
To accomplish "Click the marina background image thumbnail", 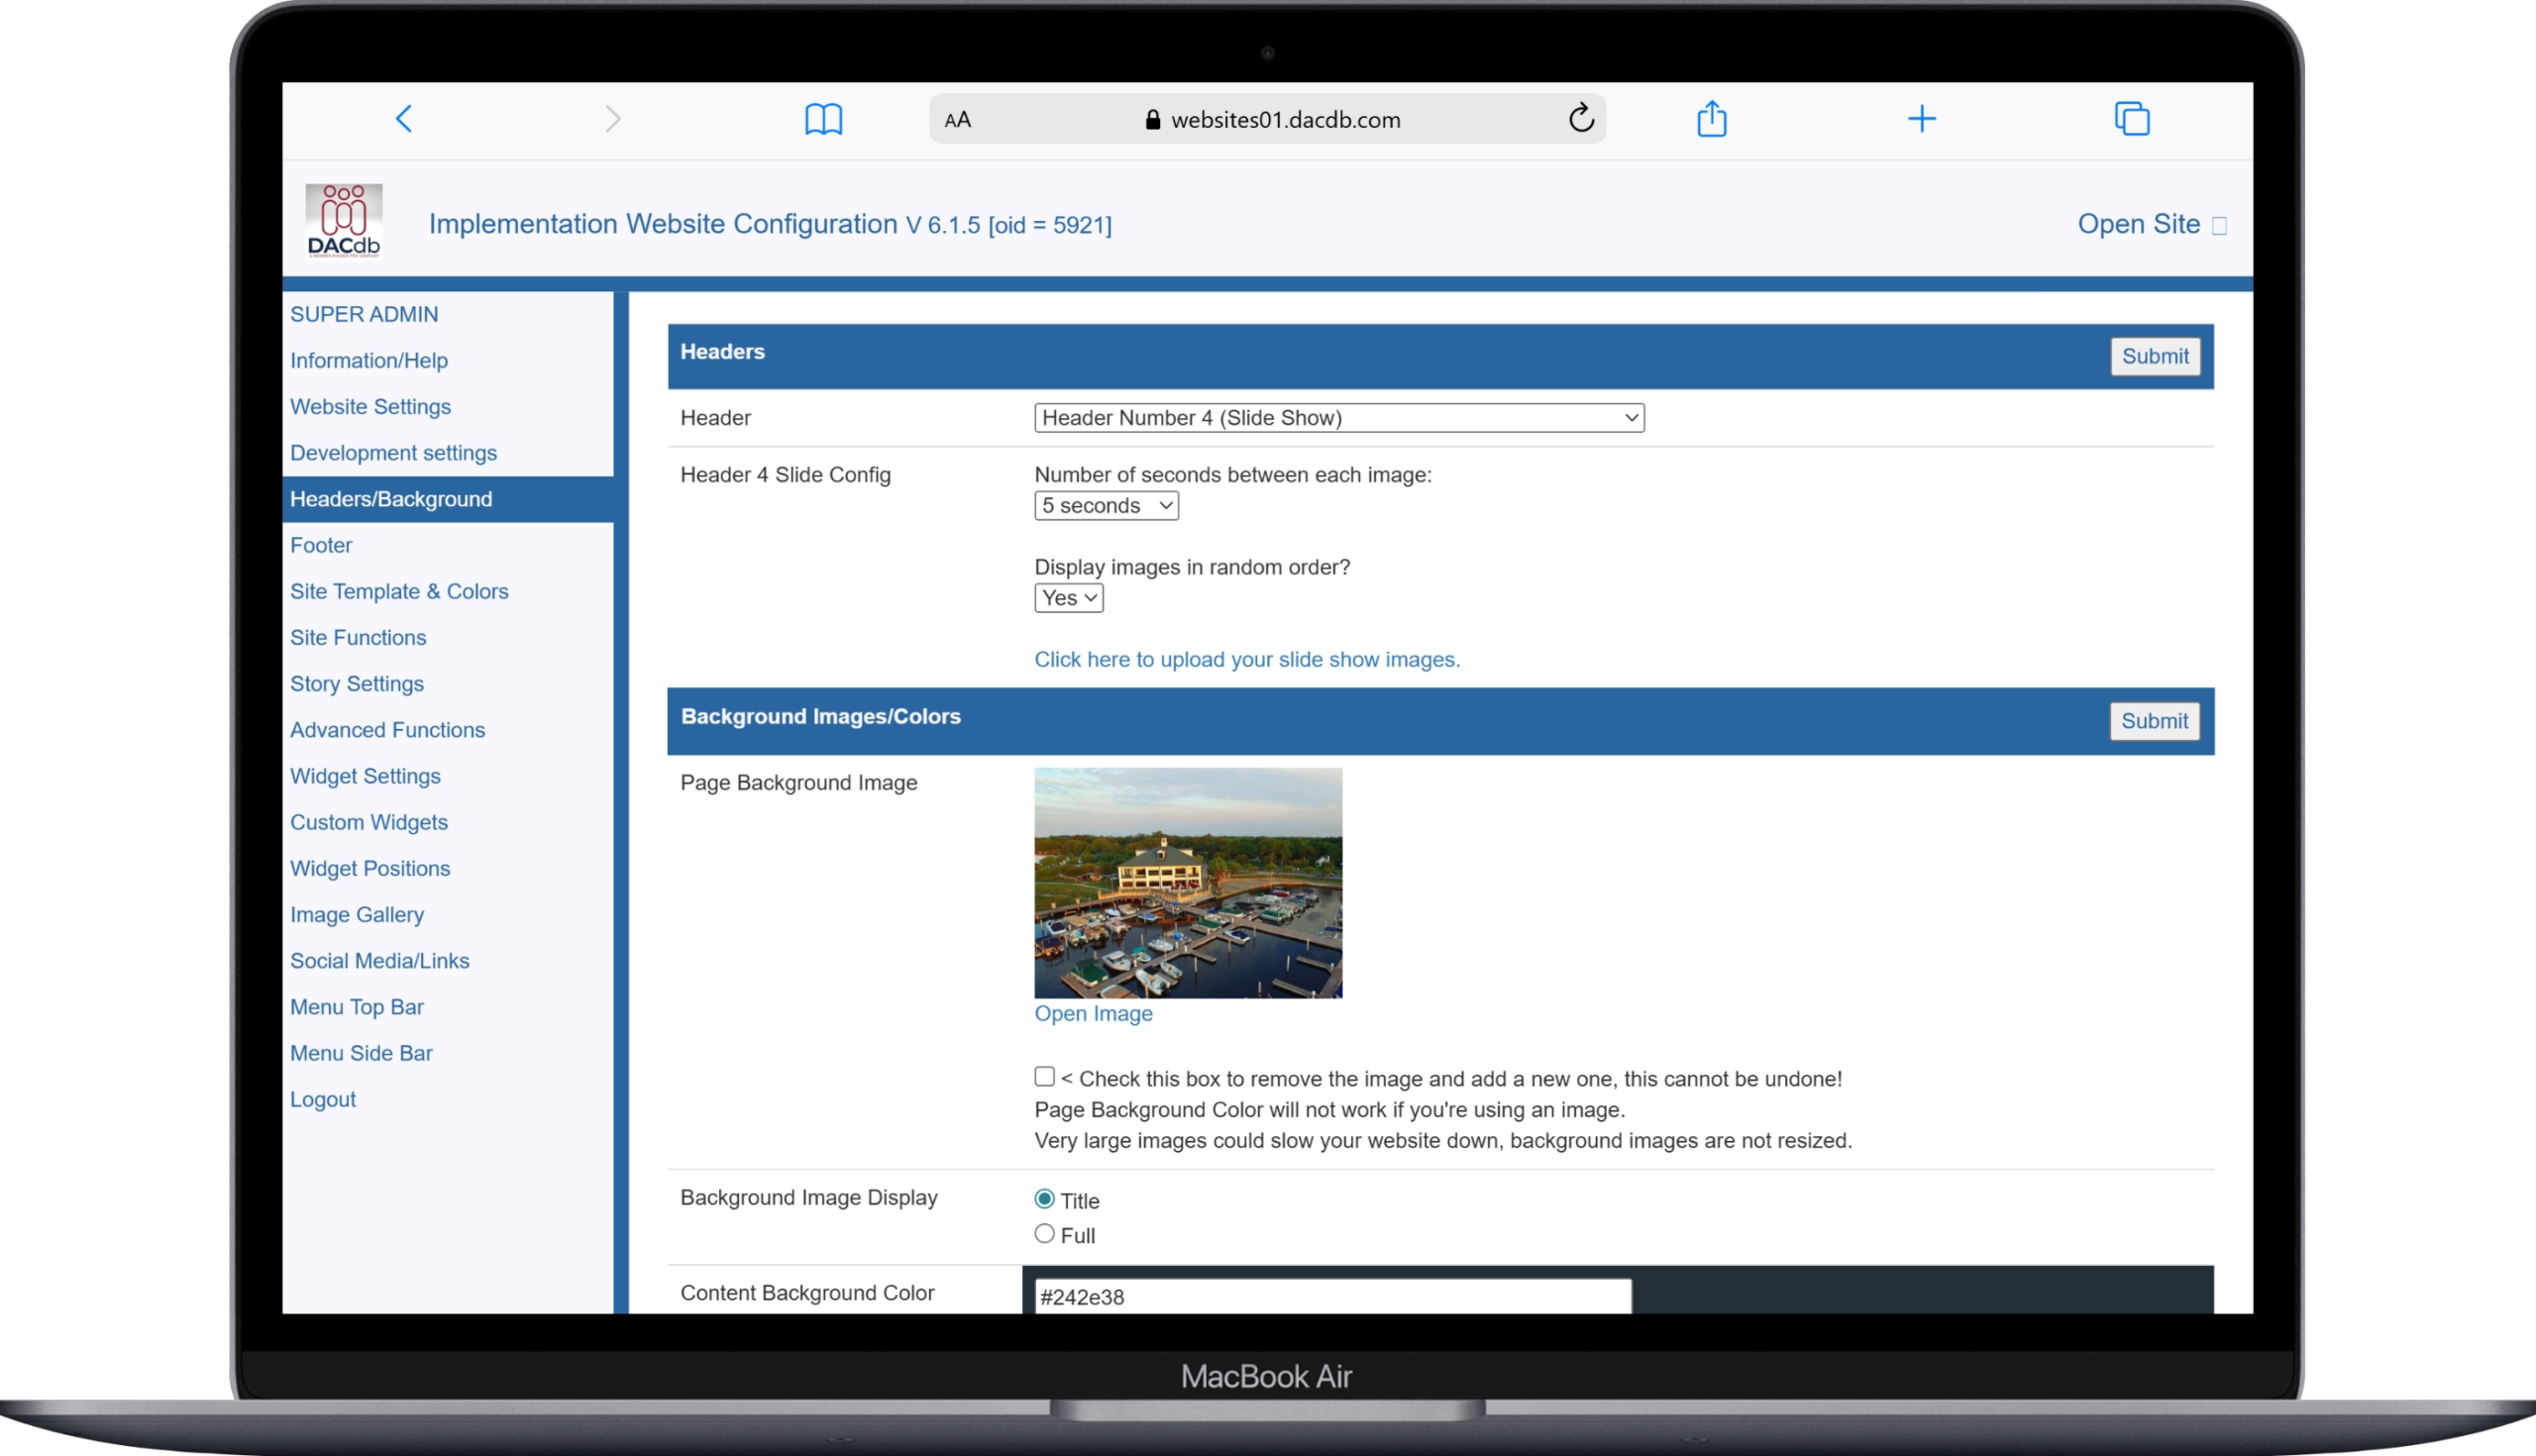I will (1188, 882).
